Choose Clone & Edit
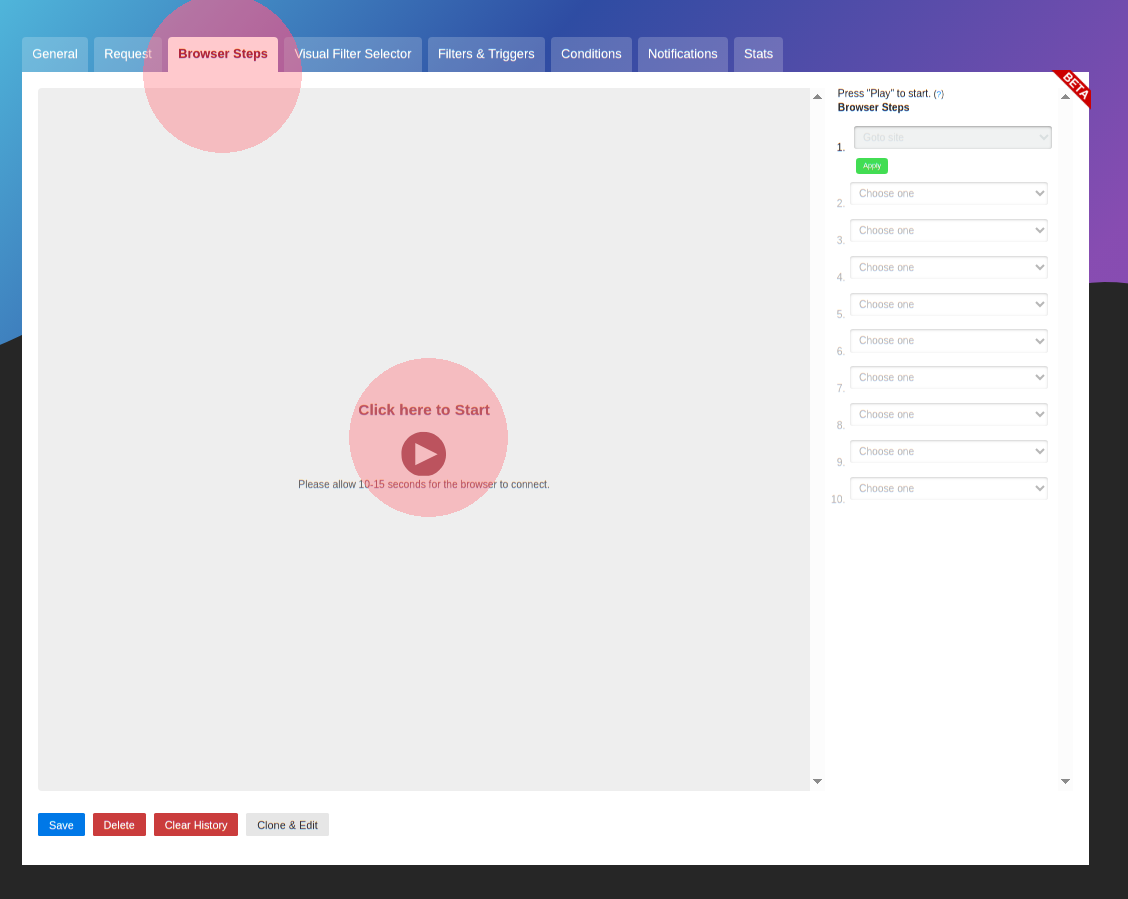Image resolution: width=1128 pixels, height=899 pixels. pos(287,825)
